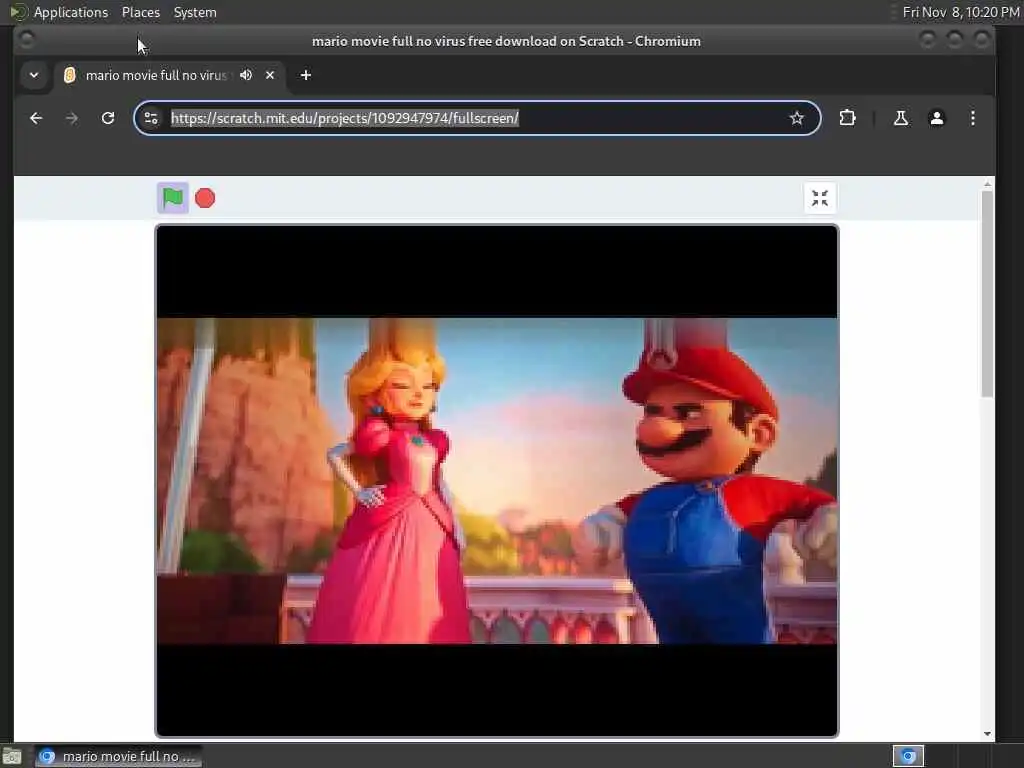Image resolution: width=1024 pixels, height=768 pixels.
Task: Open the System menu
Action: pos(195,12)
